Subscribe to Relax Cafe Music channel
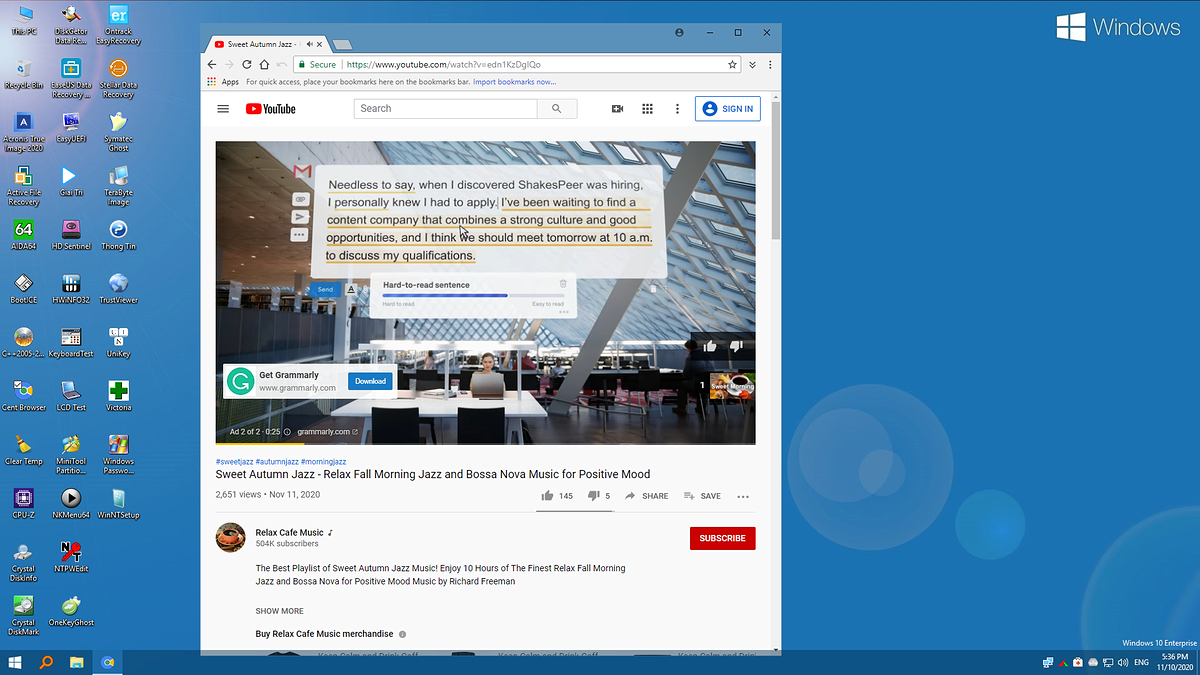Screen dimensions: 1200x675 pyautogui.click(x=722, y=538)
